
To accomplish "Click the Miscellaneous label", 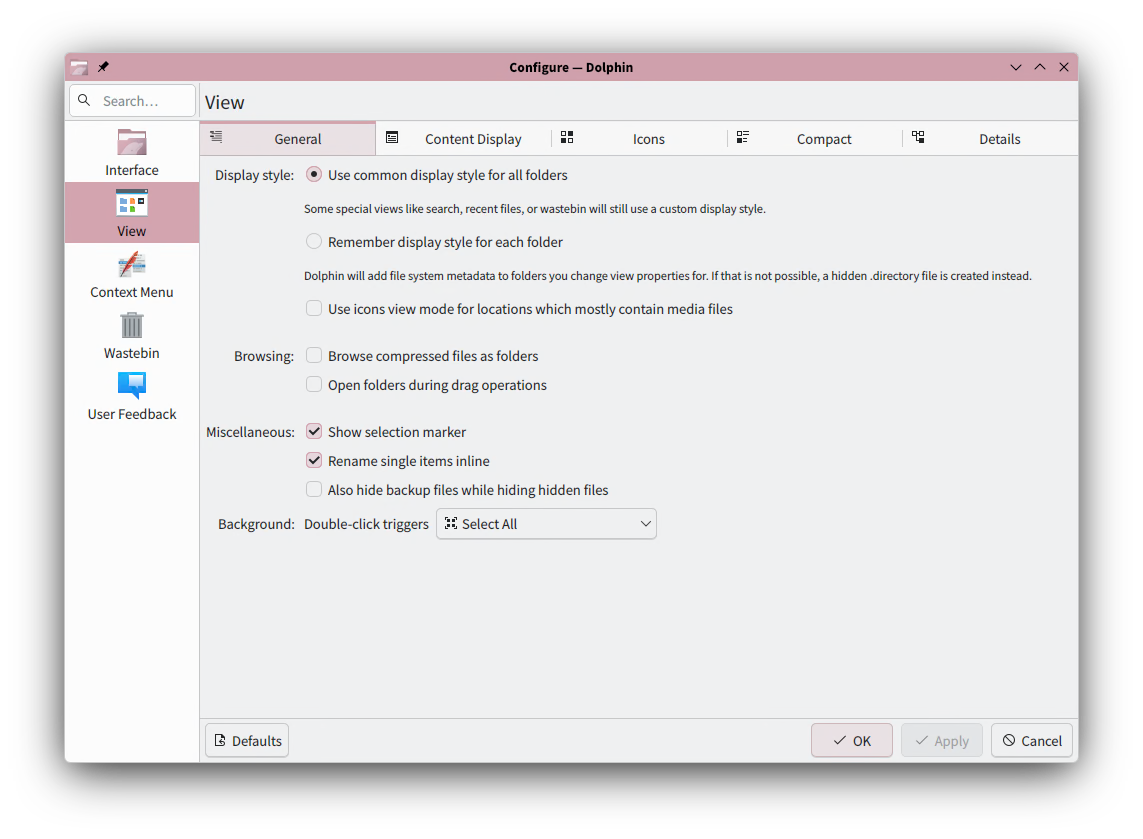I will (250, 432).
